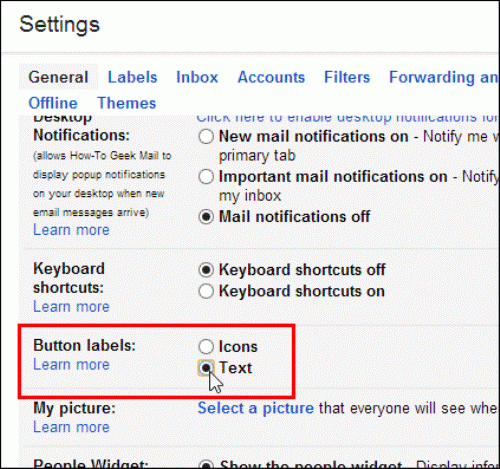Open Learn more under Button labels
Screen dimensions: 500x469
pyautogui.click(x=71, y=365)
